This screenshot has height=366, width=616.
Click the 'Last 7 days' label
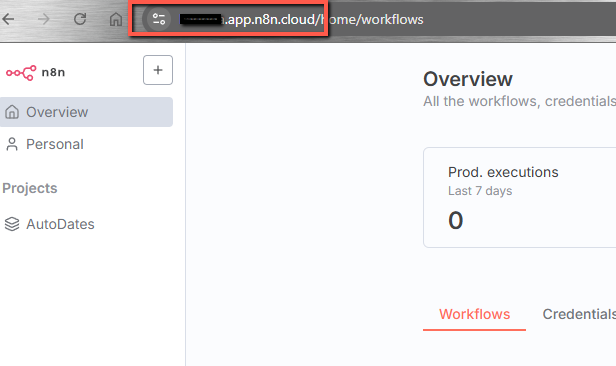click(480, 191)
